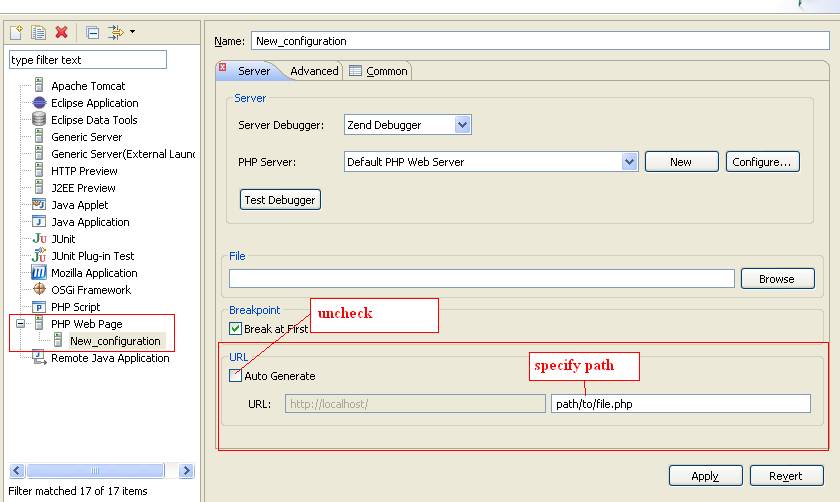Viewport: 840px width, 502px height.
Task: Select the Apache Tomcat icon
Action: pyautogui.click(x=39, y=85)
